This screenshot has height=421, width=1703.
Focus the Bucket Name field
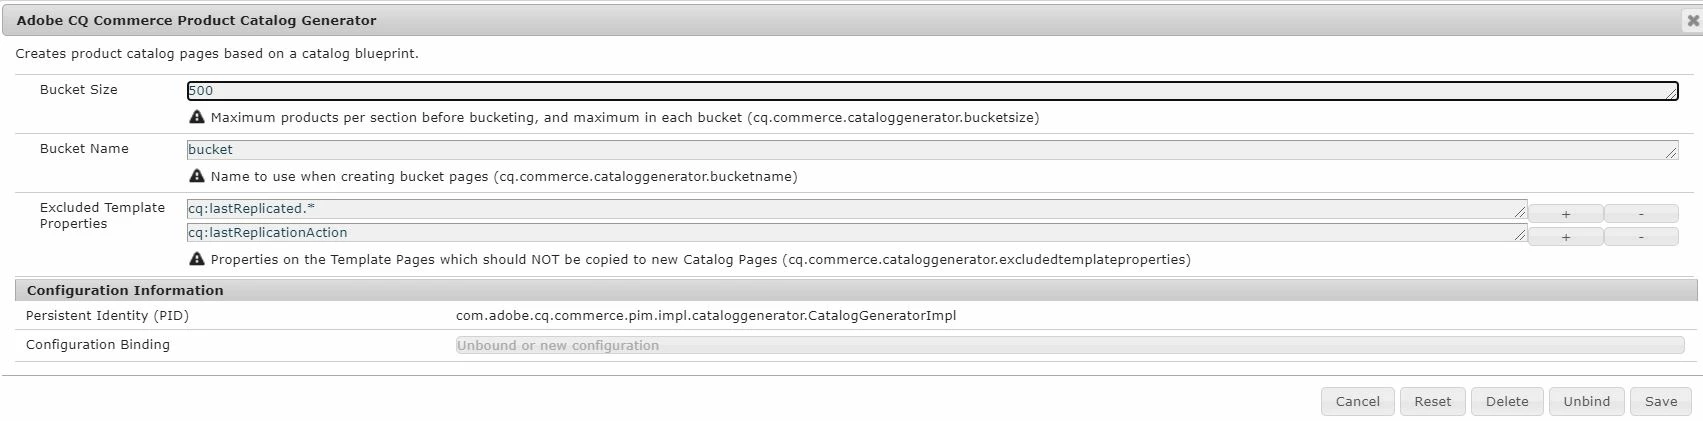[932, 150]
